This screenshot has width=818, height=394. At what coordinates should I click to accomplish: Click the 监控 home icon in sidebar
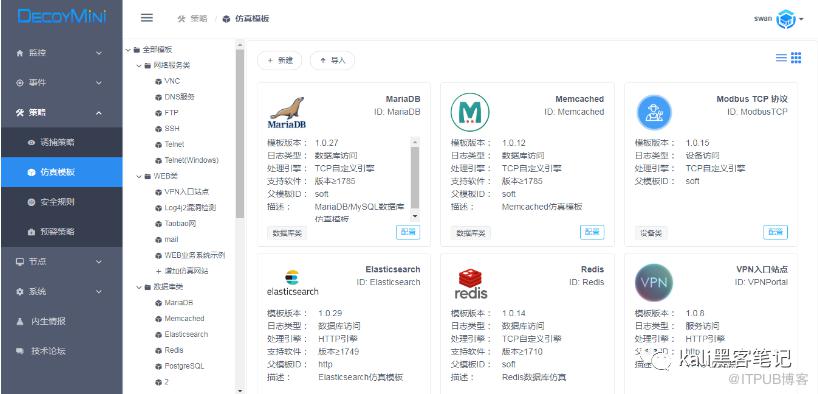[20, 53]
